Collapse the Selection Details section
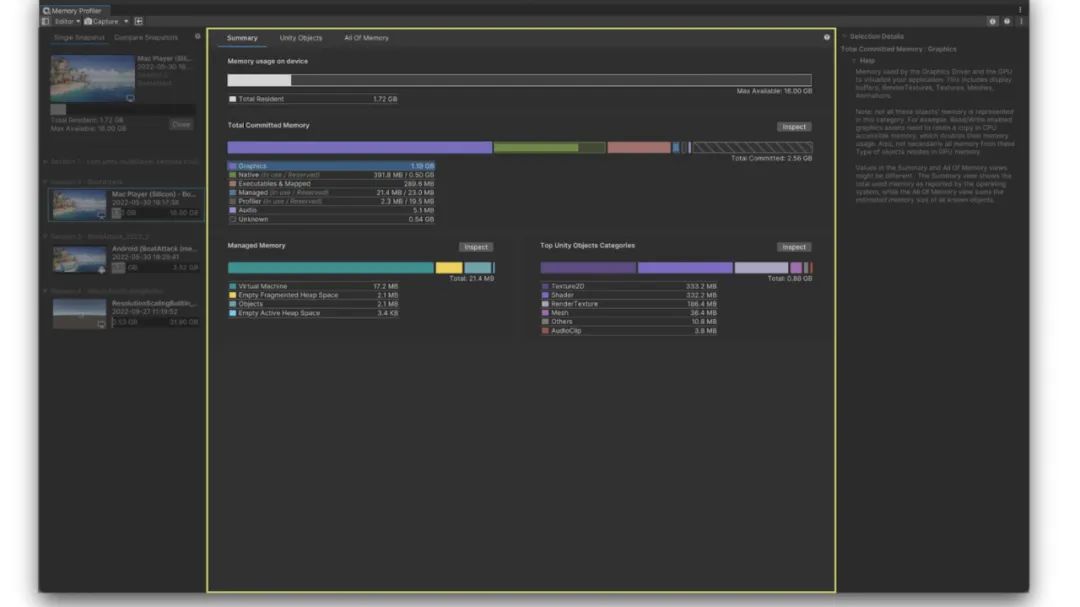Viewport: 1080px width, 607px height. pyautogui.click(x=845, y=37)
